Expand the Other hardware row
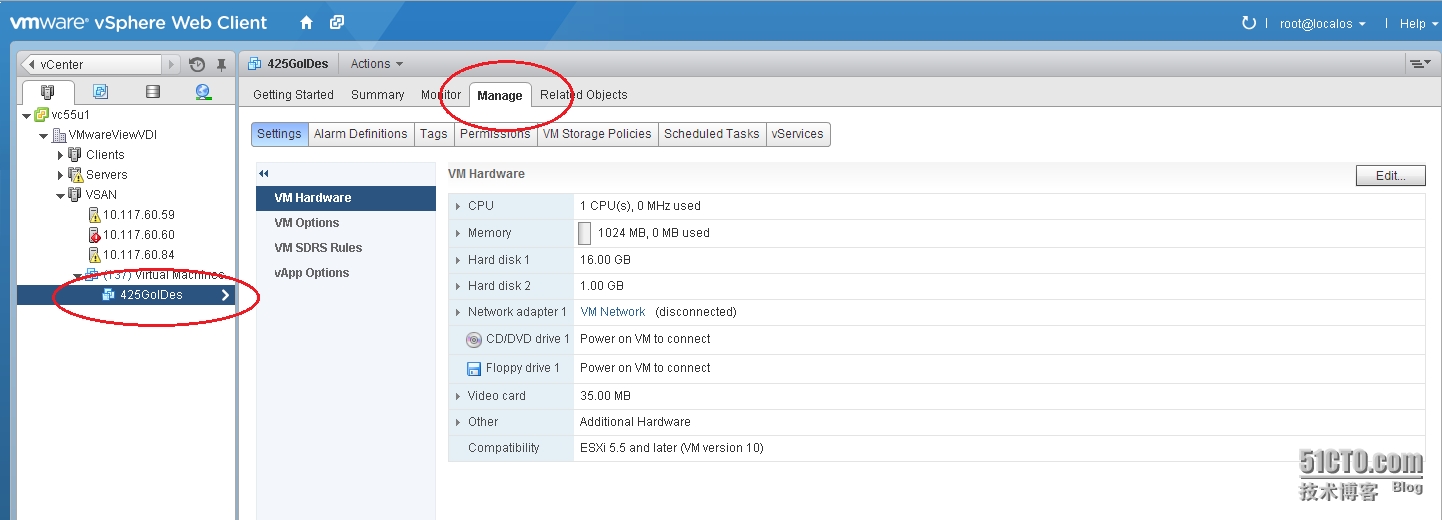 coord(458,422)
